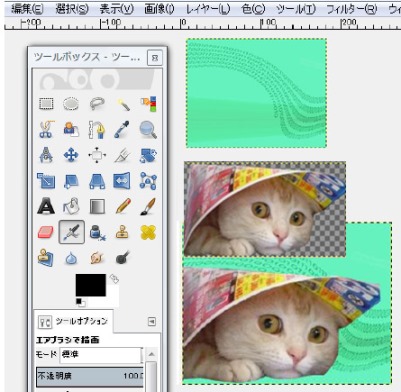Screen dimensions: 401x392
Task: Choose the Fuzzy Select magic wand tool
Action: click(x=123, y=104)
